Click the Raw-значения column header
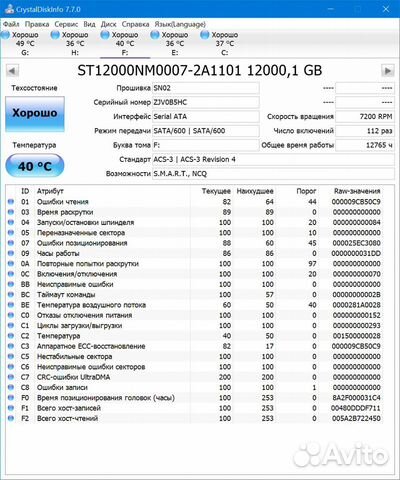 [357, 191]
